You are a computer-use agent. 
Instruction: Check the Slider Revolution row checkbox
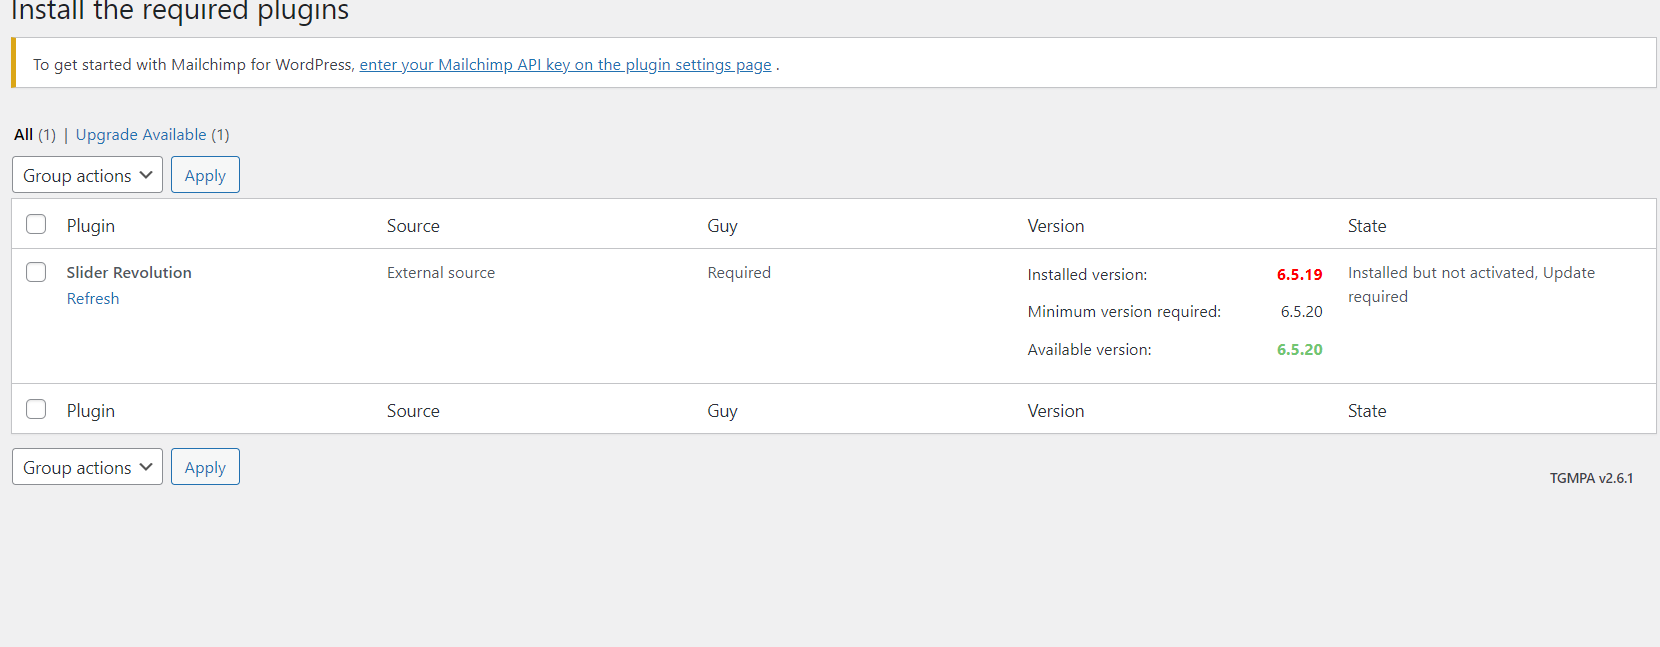(x=36, y=273)
